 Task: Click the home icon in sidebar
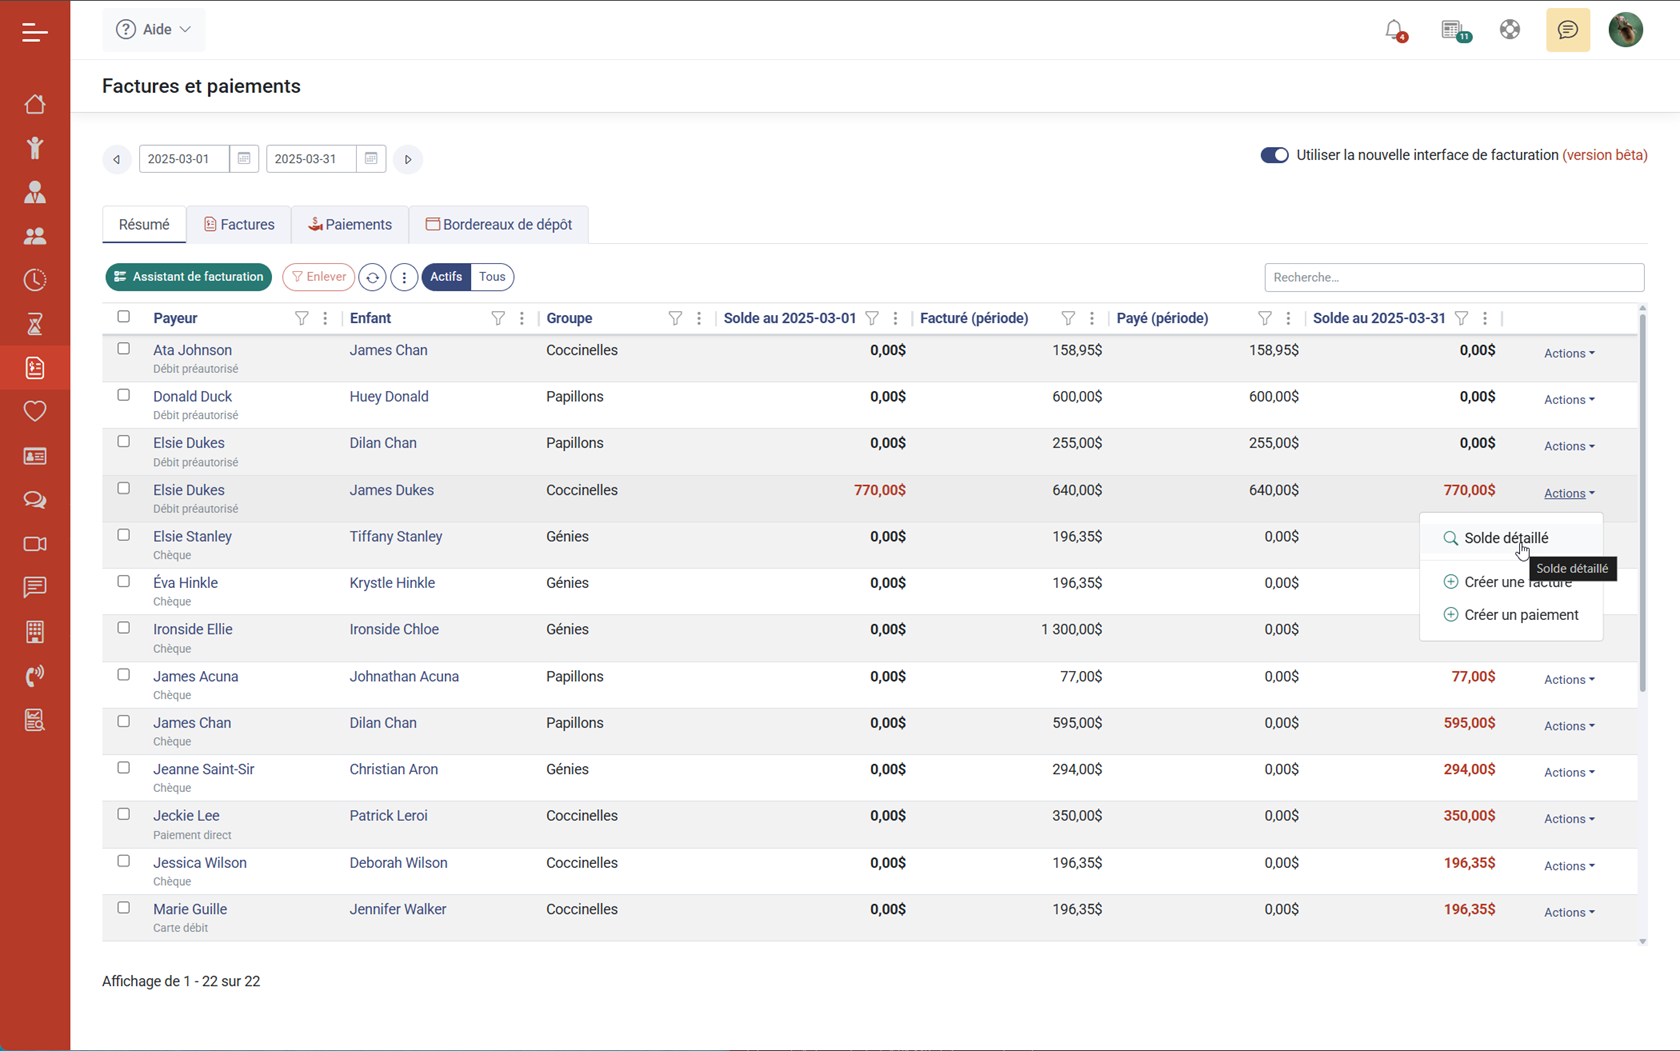[35, 104]
